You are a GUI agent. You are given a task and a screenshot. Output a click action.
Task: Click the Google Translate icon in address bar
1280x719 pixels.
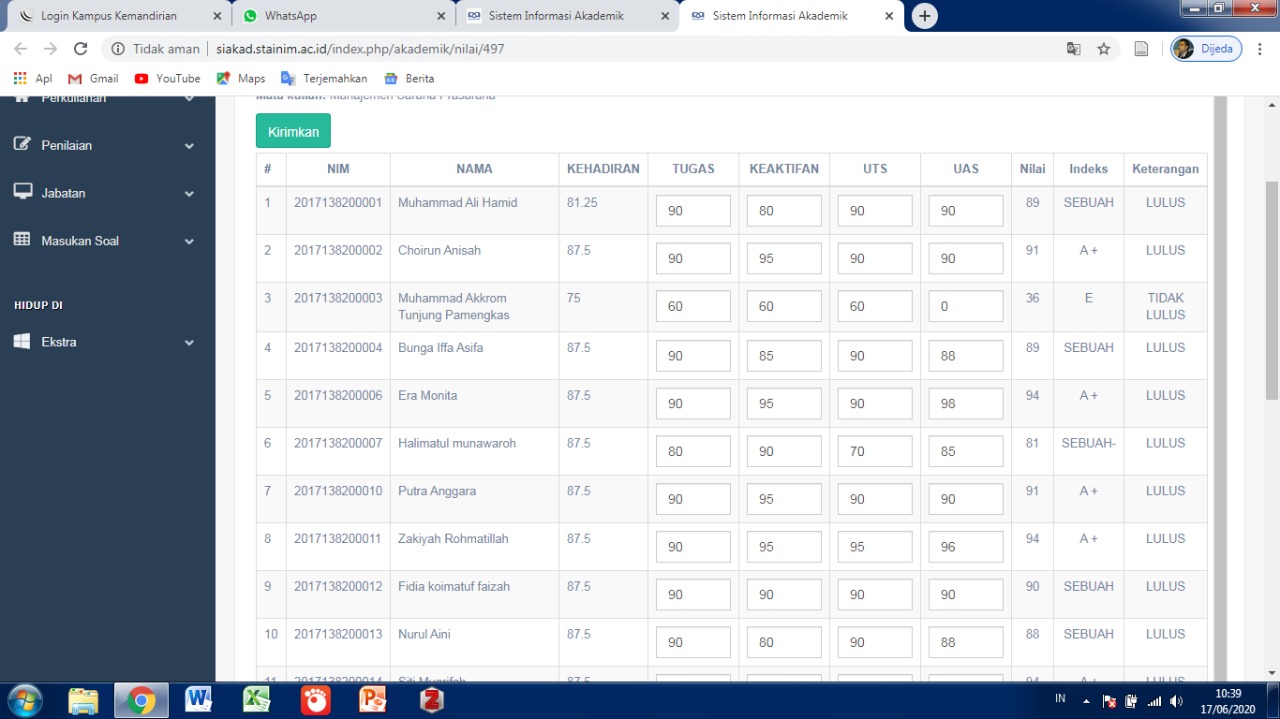[1074, 49]
